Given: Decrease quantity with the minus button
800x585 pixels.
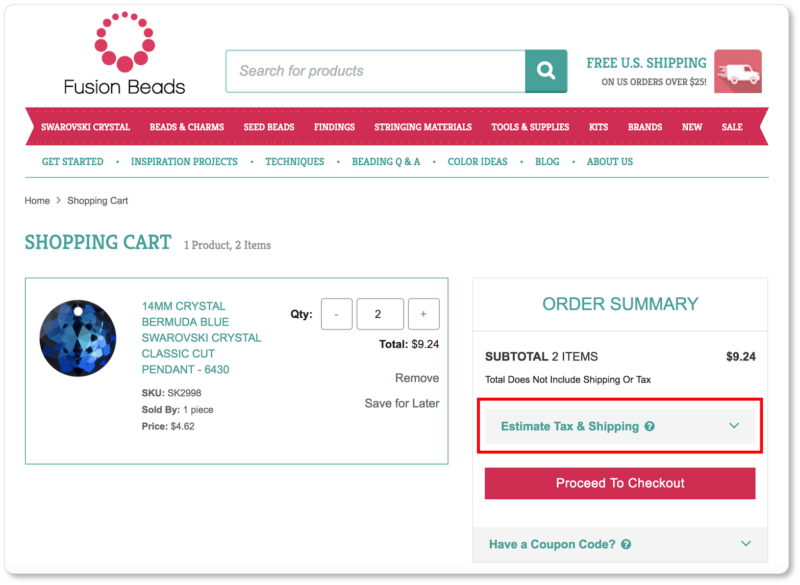Looking at the screenshot, I should [x=337, y=314].
